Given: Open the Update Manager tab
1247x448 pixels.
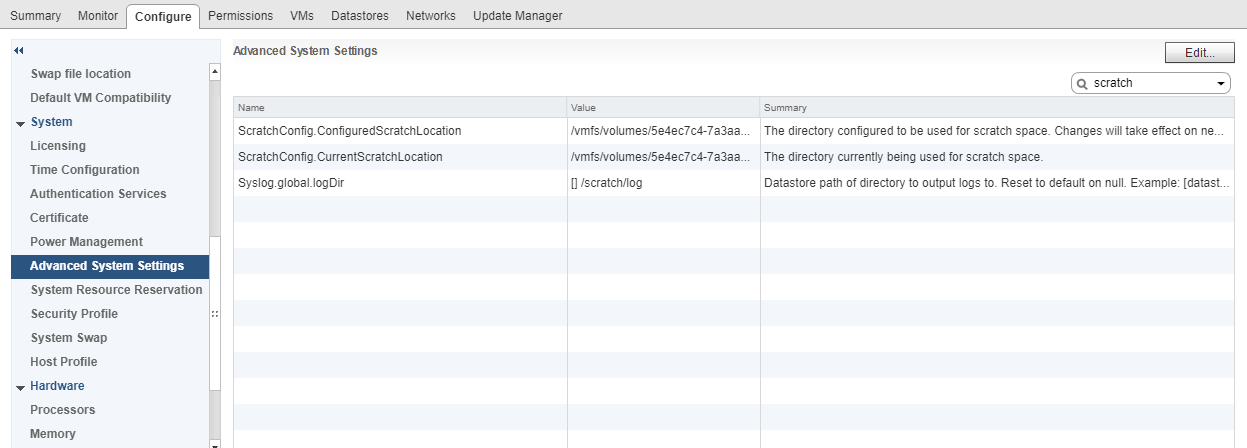Looking at the screenshot, I should click(517, 16).
